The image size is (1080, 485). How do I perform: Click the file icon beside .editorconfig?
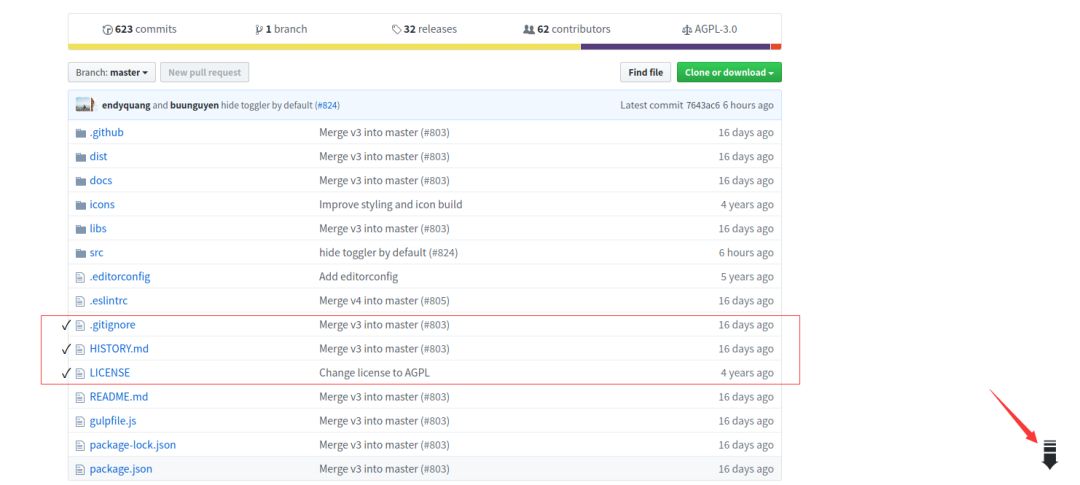[80, 277]
